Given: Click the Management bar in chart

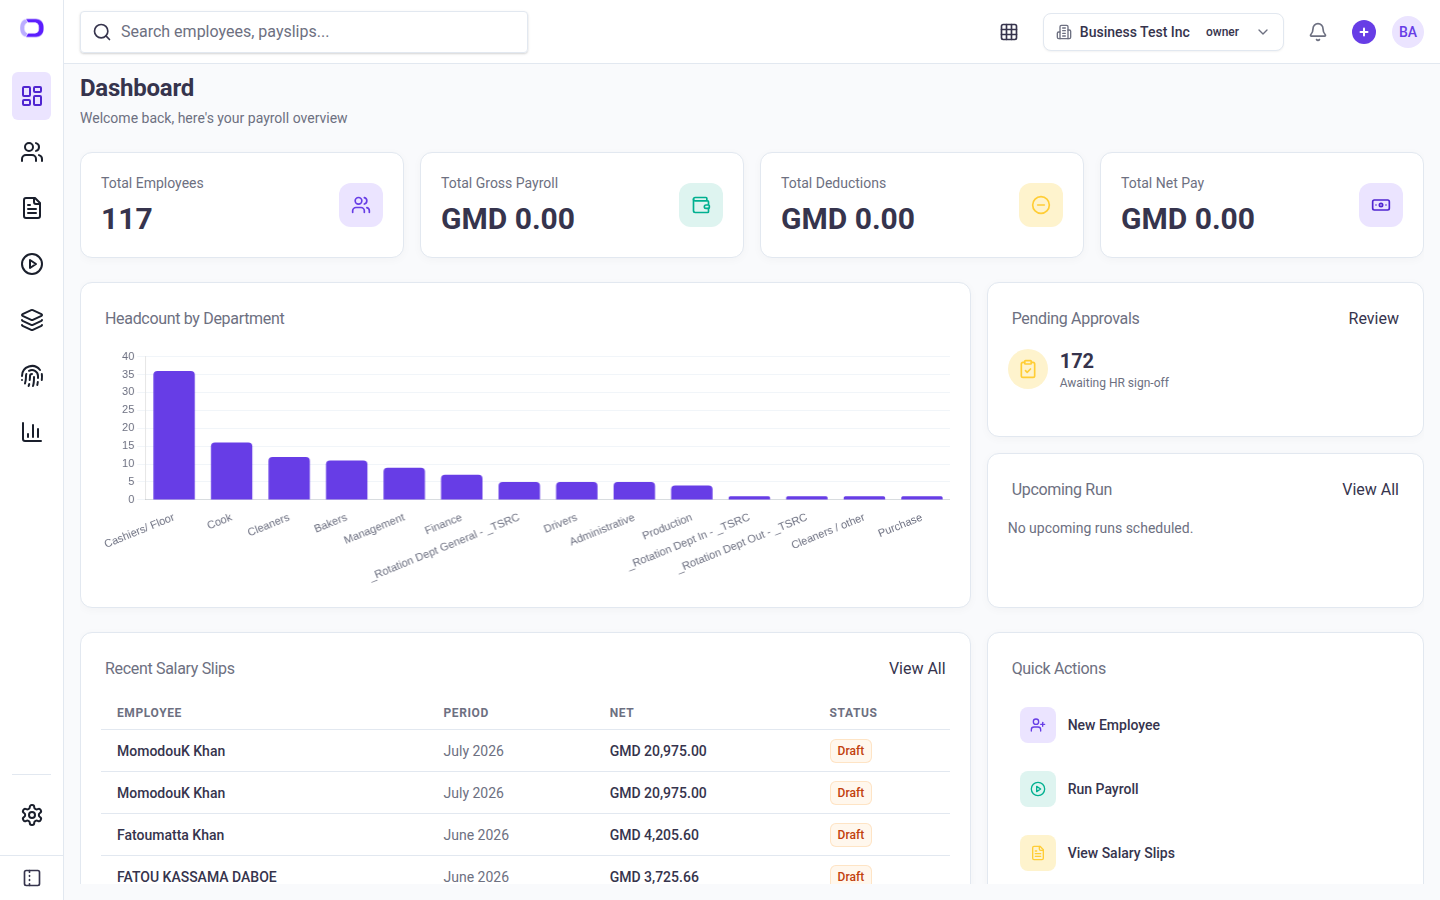Looking at the screenshot, I should click(x=404, y=483).
